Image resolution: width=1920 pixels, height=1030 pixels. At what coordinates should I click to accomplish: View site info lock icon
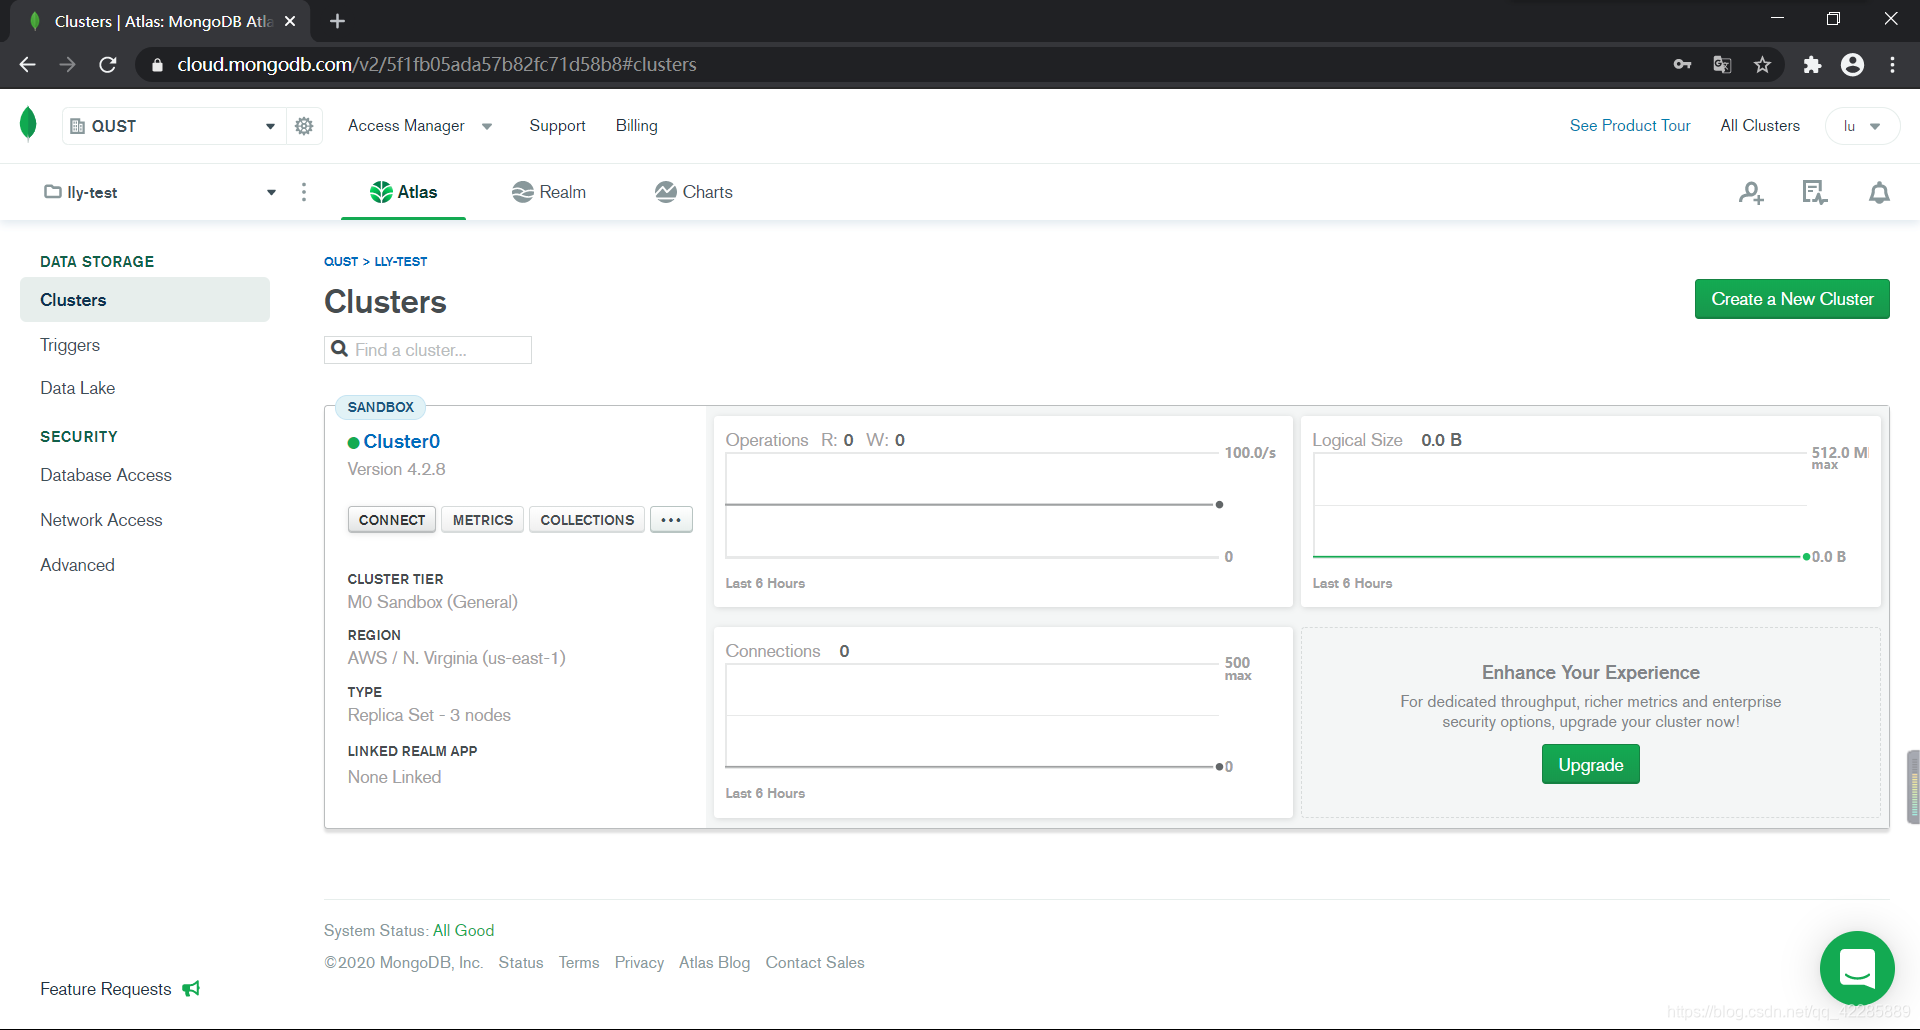coord(157,64)
